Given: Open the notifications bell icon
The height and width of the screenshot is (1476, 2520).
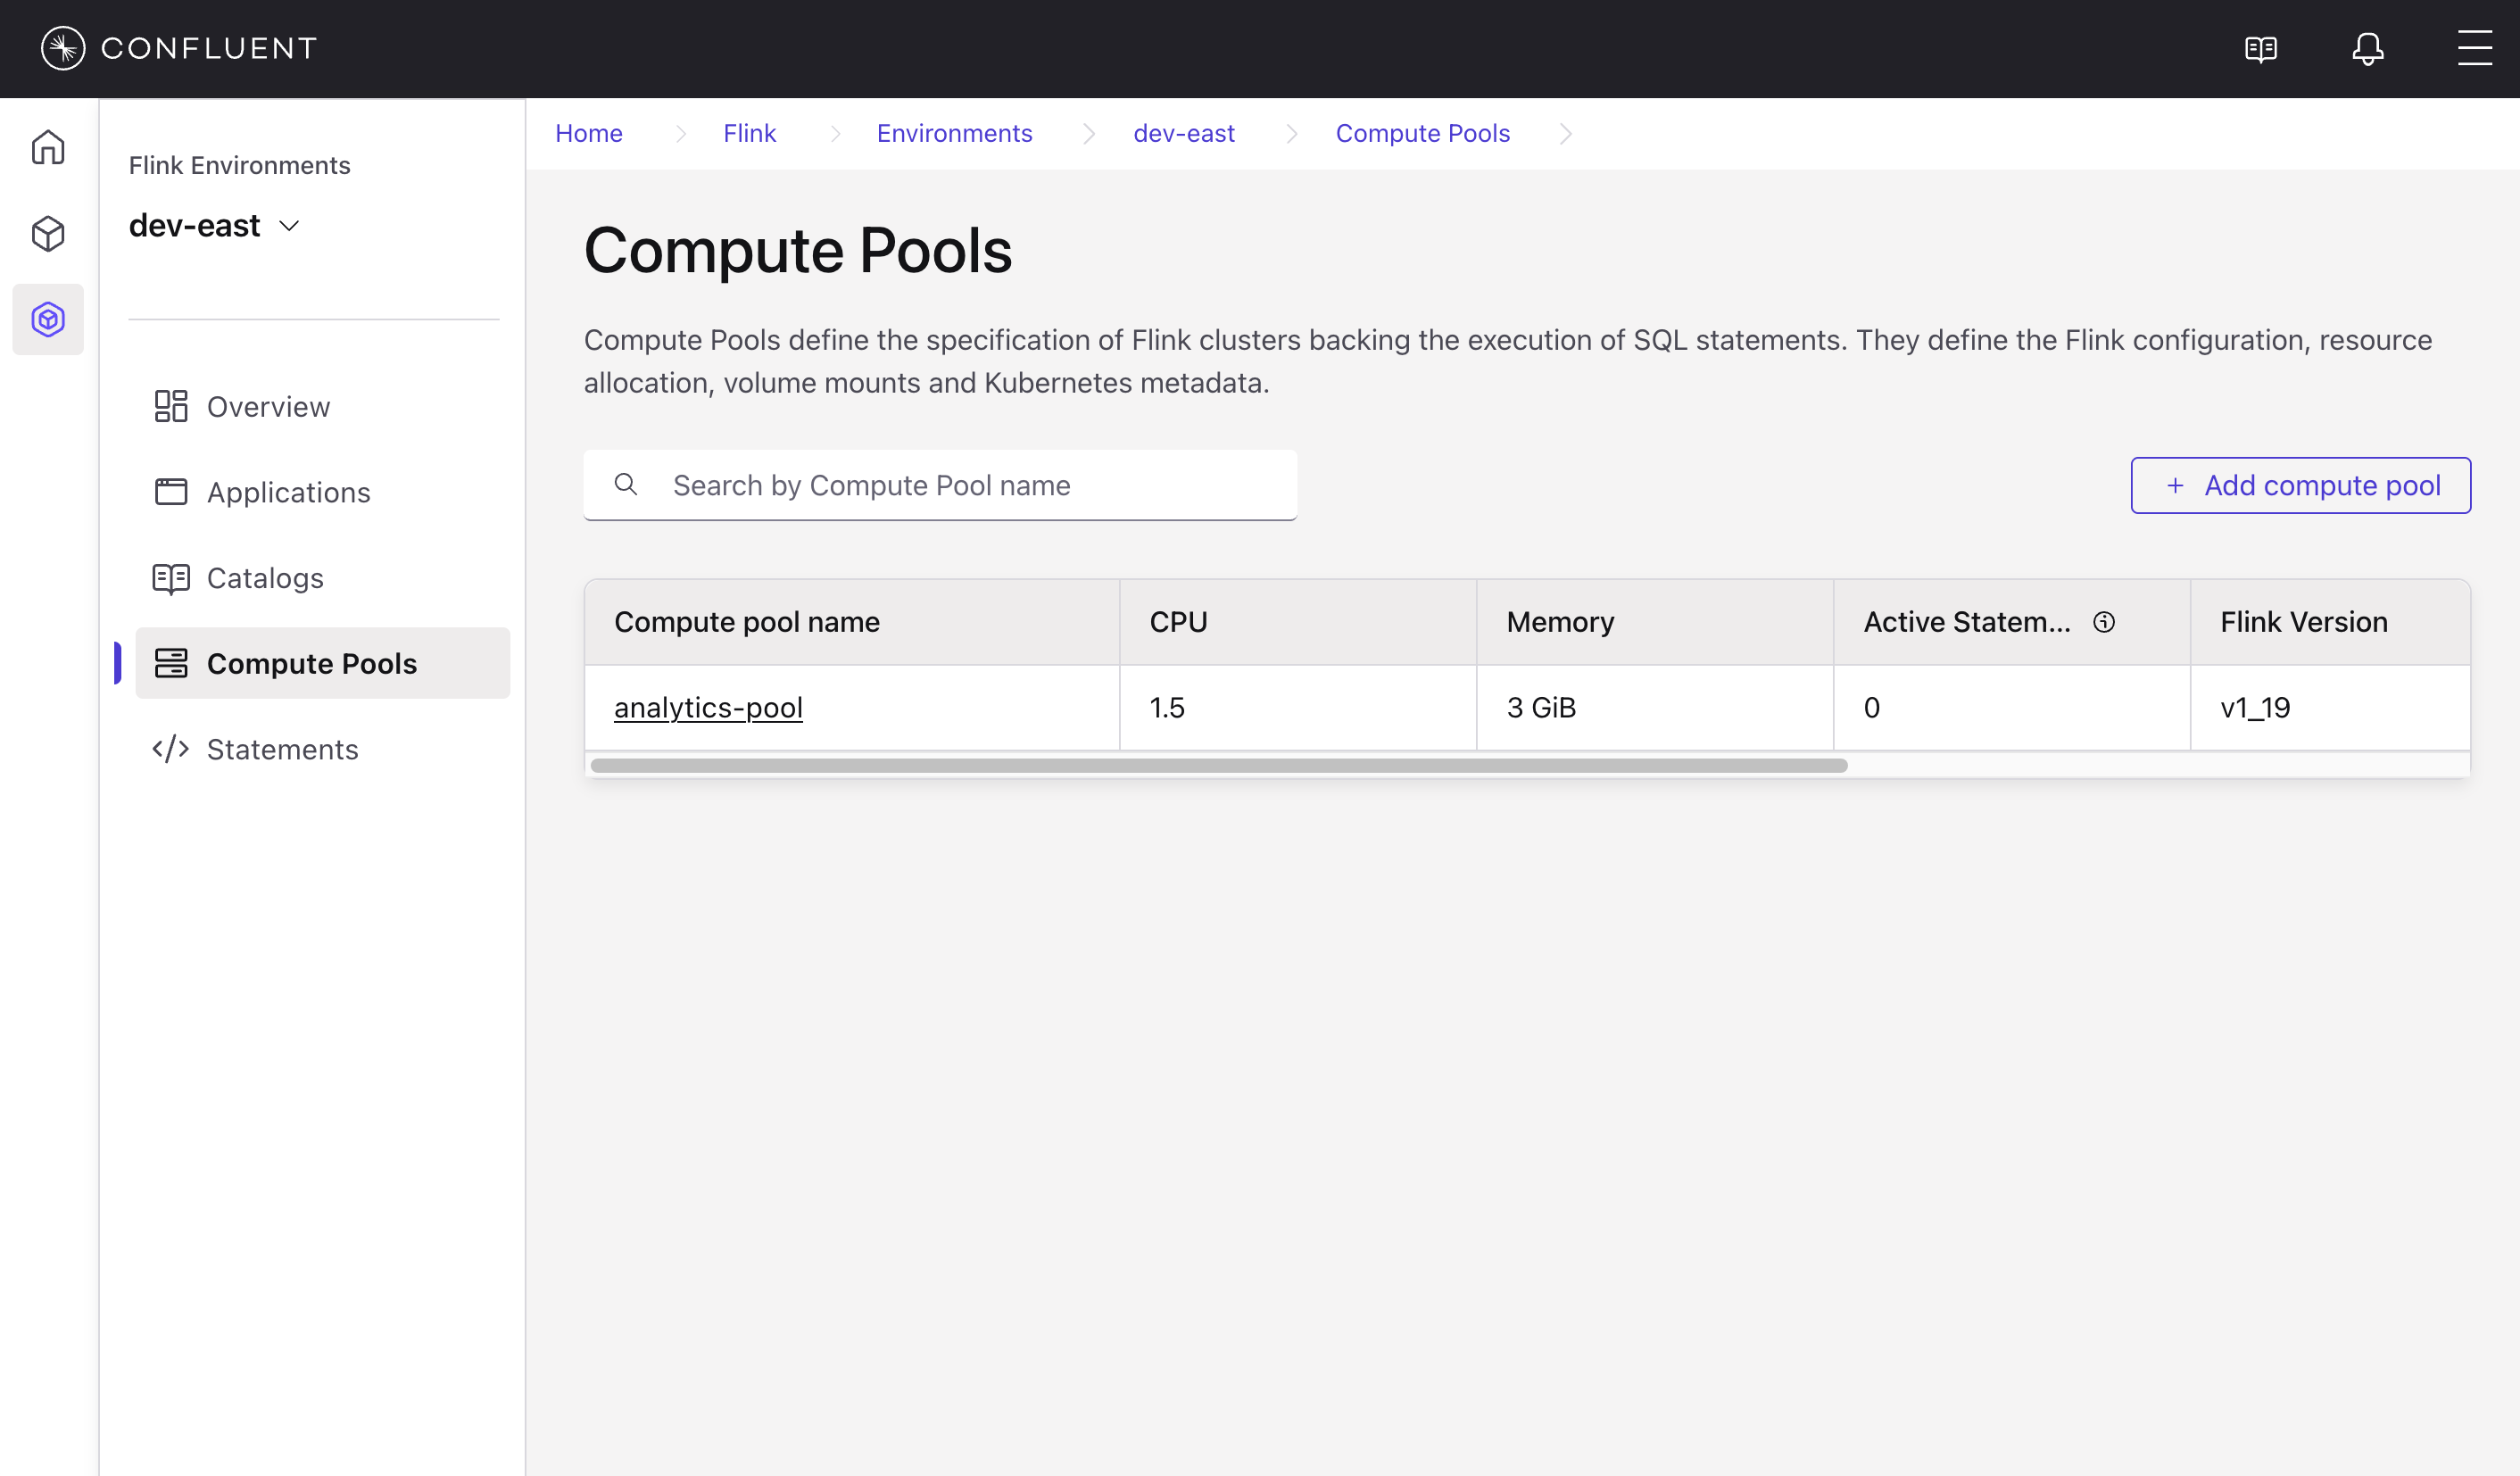Looking at the screenshot, I should 2367,48.
